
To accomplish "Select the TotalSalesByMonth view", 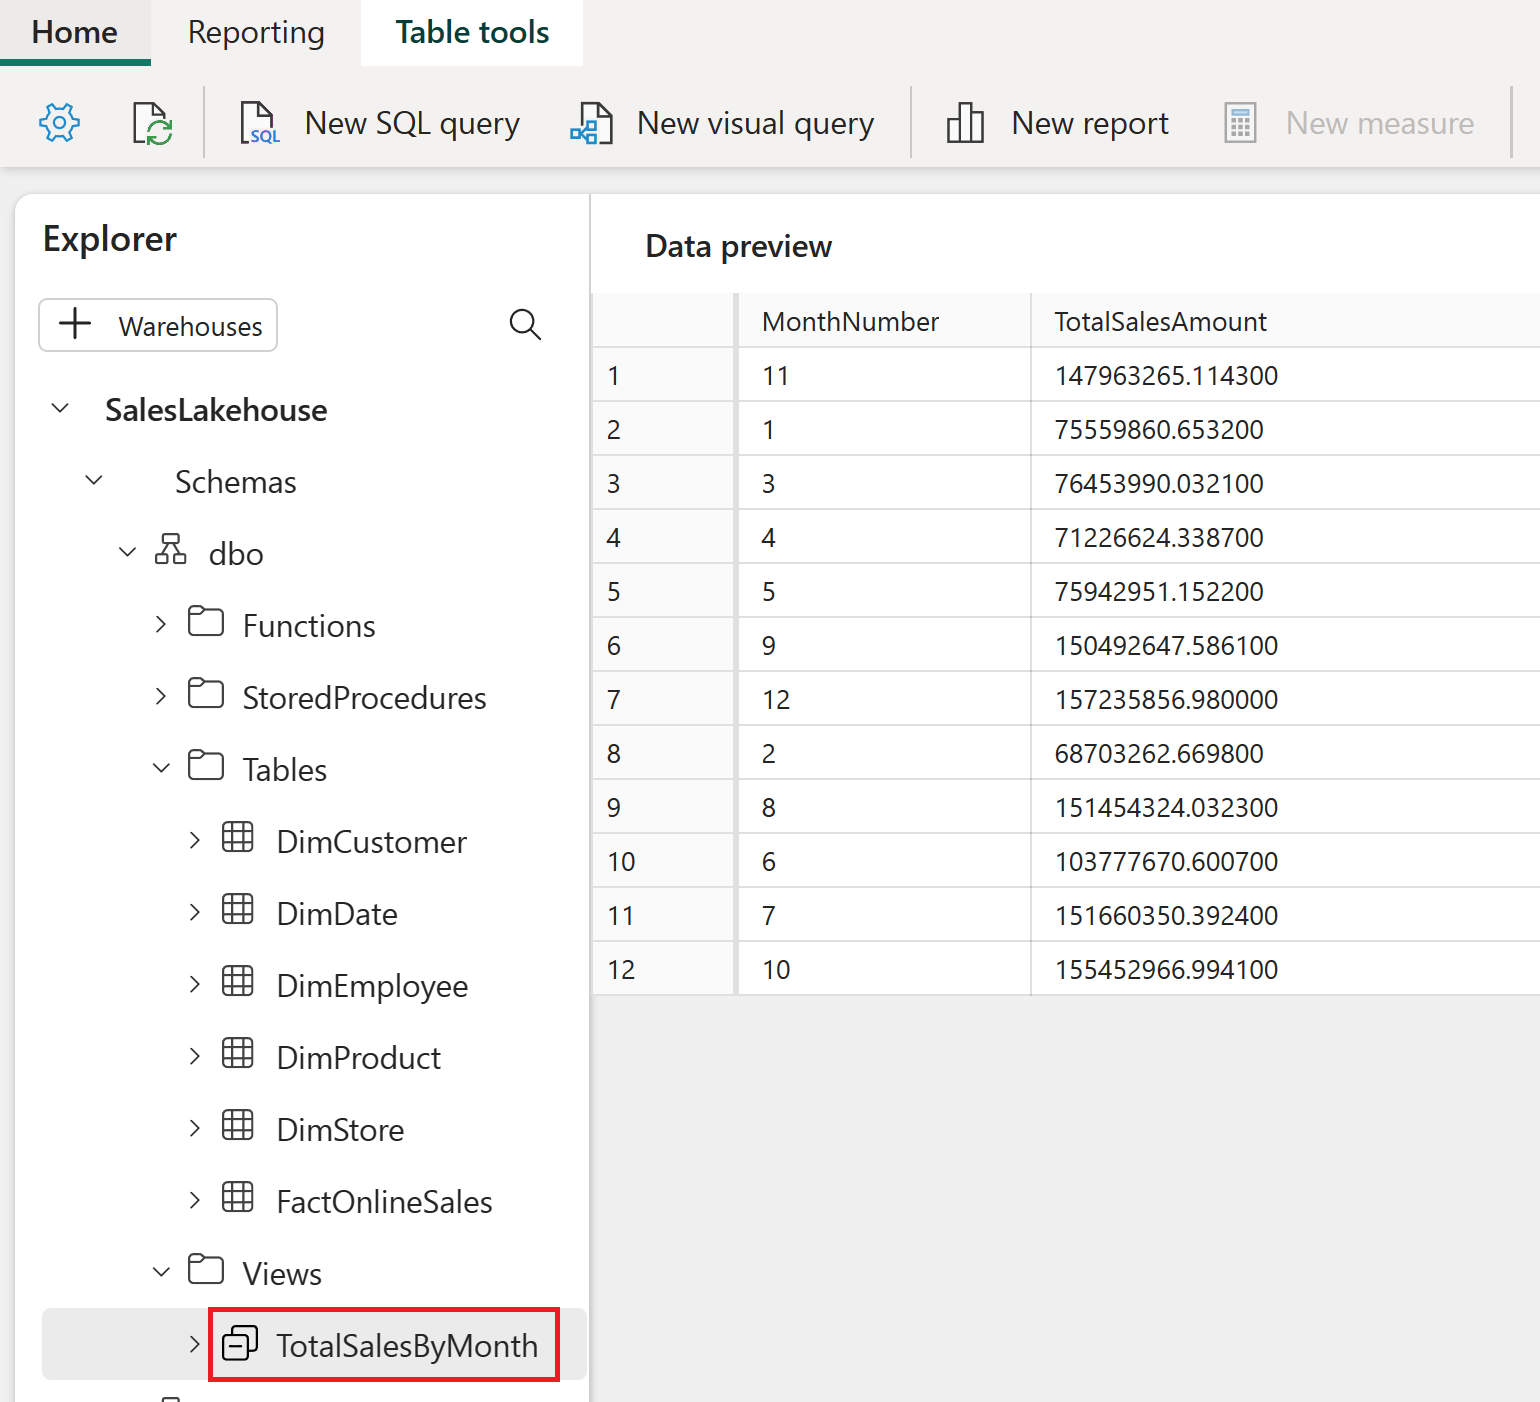I will pyautogui.click(x=407, y=1346).
